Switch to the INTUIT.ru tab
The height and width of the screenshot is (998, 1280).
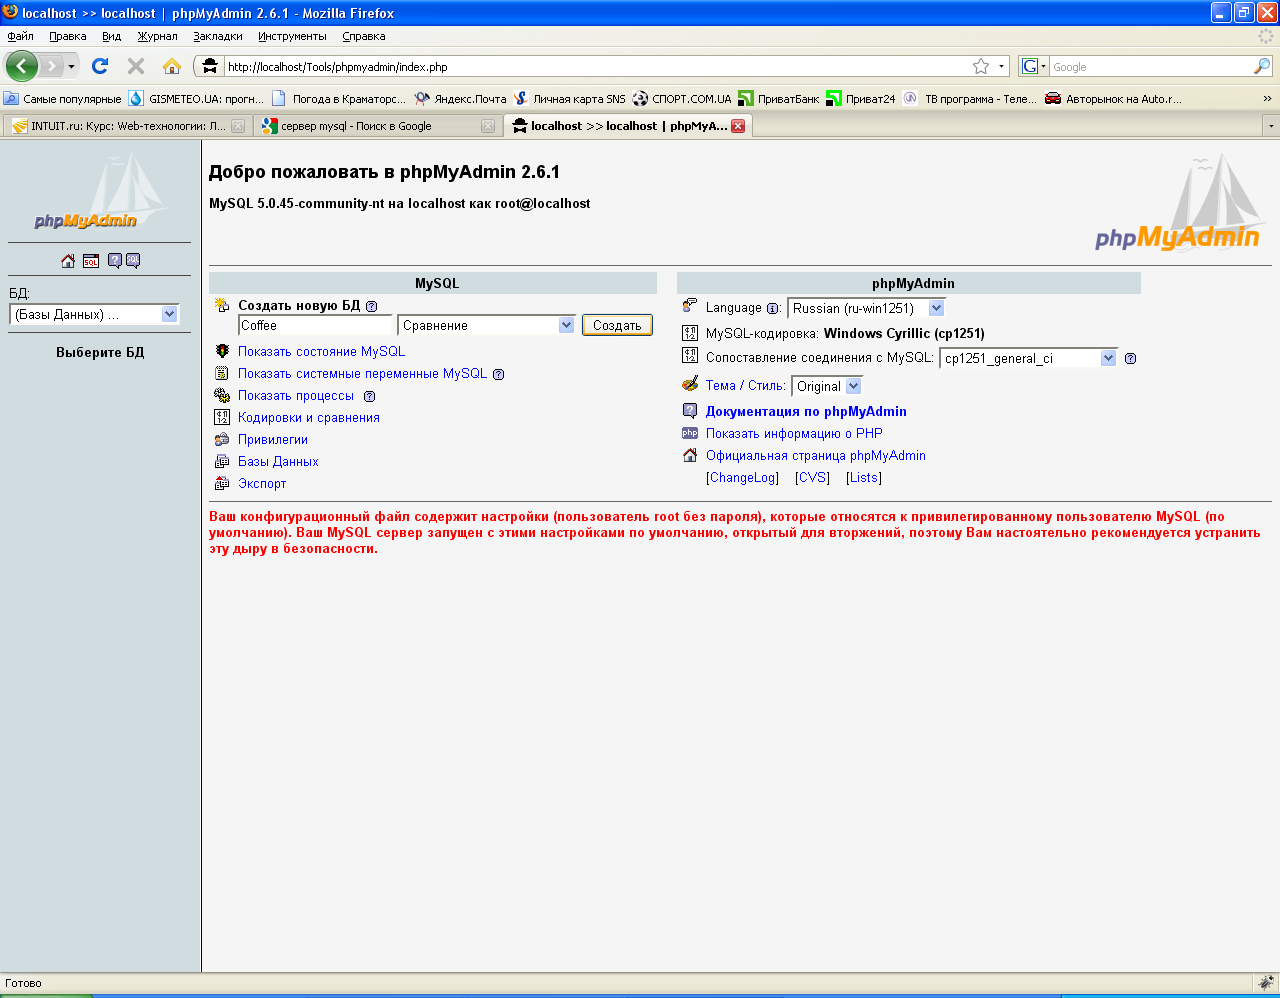pyautogui.click(x=126, y=126)
